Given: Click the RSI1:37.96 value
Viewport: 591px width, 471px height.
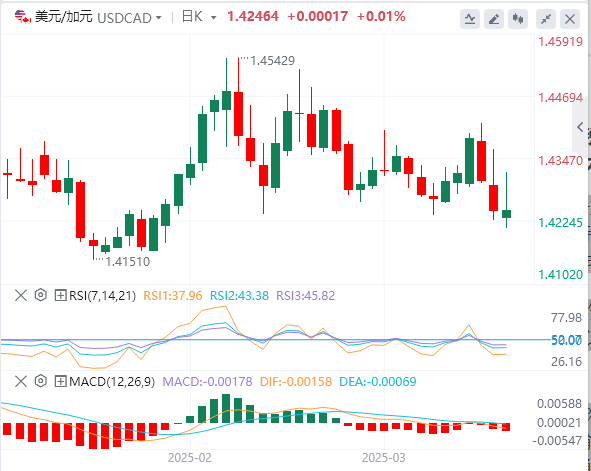Looking at the screenshot, I should point(173,296).
